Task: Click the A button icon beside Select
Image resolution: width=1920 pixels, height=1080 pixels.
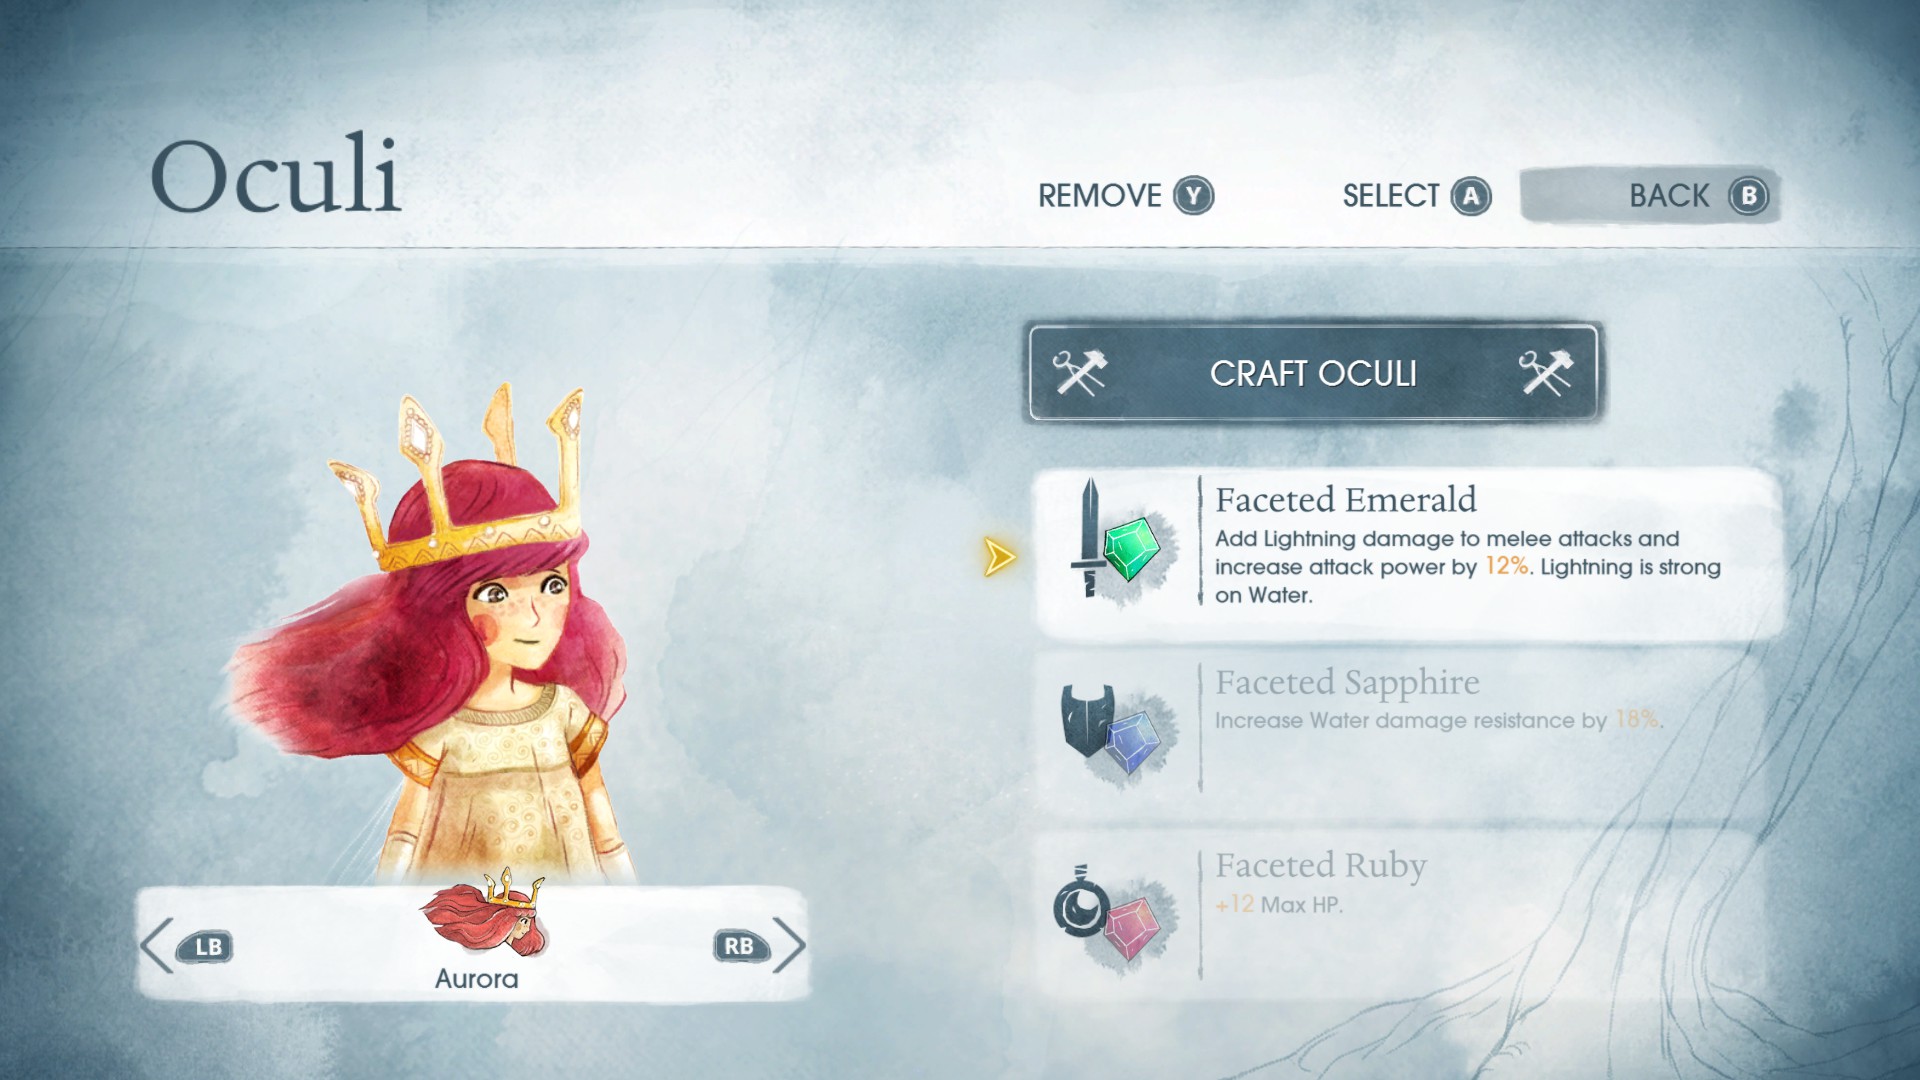Action: pyautogui.click(x=1471, y=196)
